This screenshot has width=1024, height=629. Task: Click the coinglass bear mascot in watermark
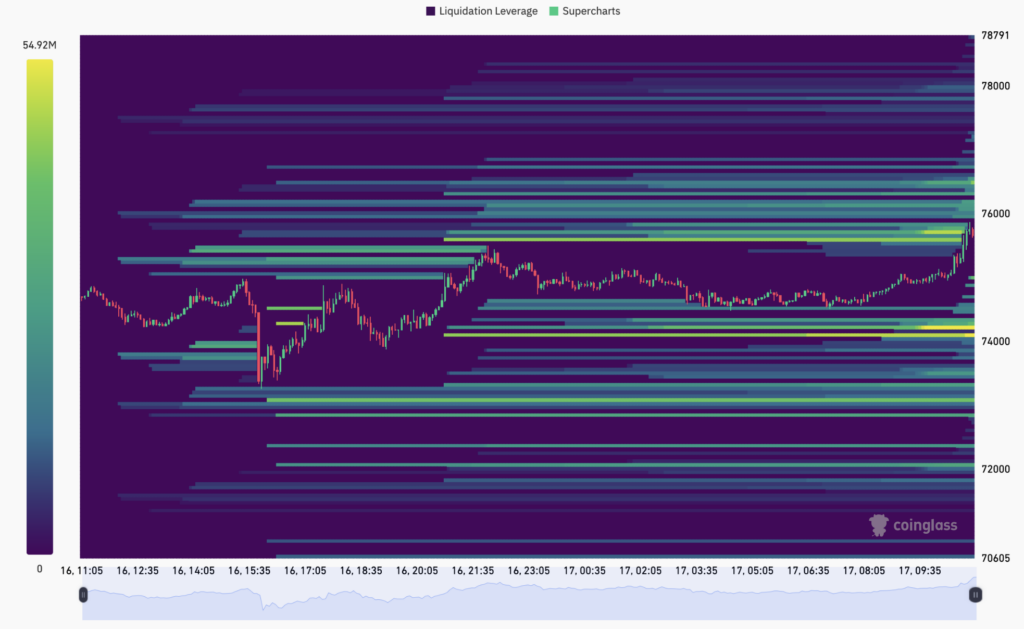(x=878, y=524)
